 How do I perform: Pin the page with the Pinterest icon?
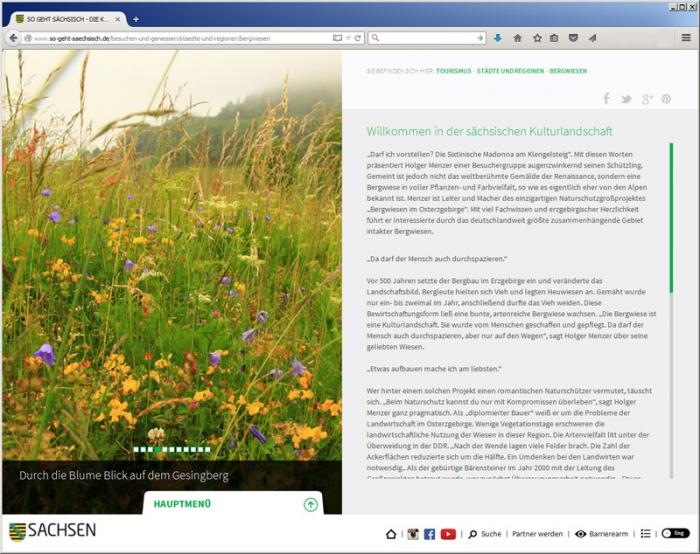point(666,99)
